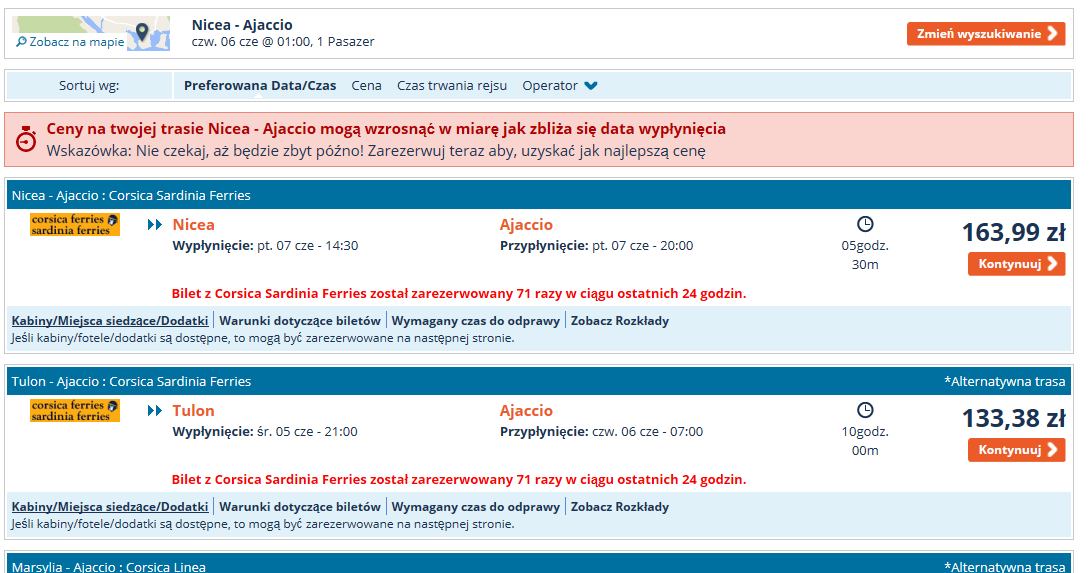
Task: Click the clock icon above 05godz. 30m
Action: pyautogui.click(x=865, y=224)
